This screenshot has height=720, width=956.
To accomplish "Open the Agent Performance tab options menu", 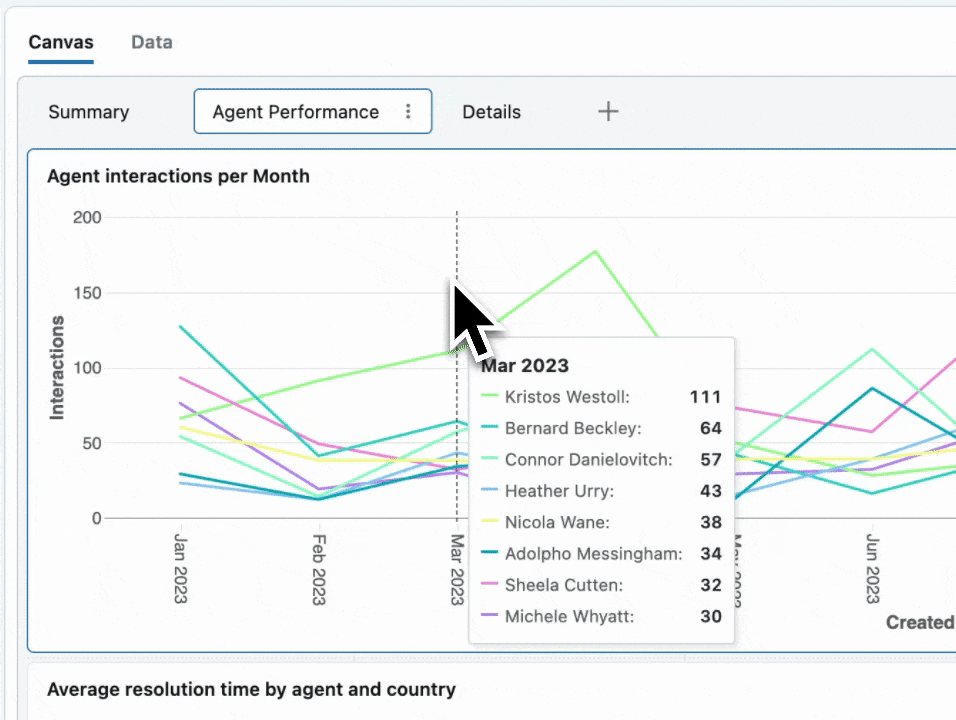I will [408, 112].
